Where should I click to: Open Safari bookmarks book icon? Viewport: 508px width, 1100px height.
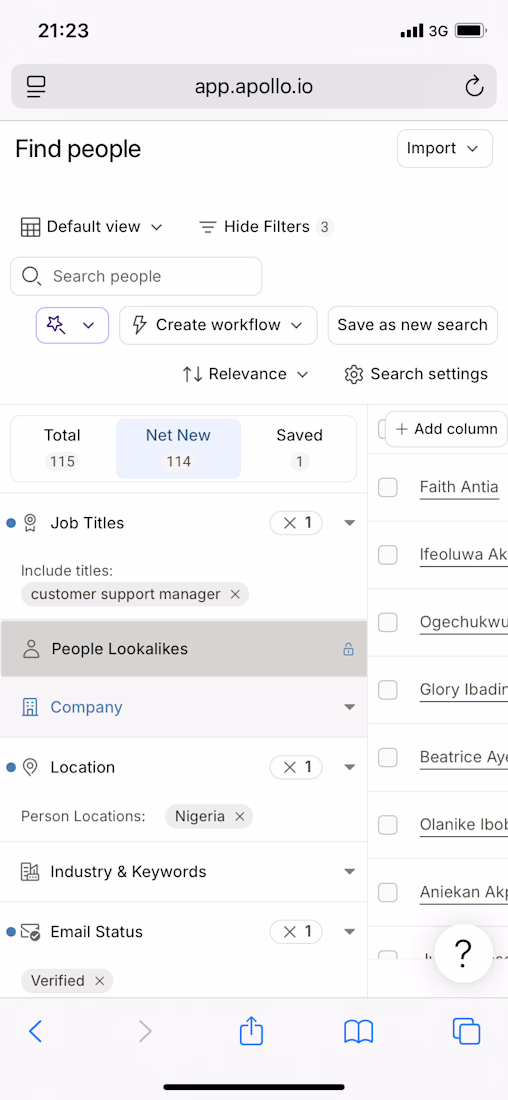359,1031
